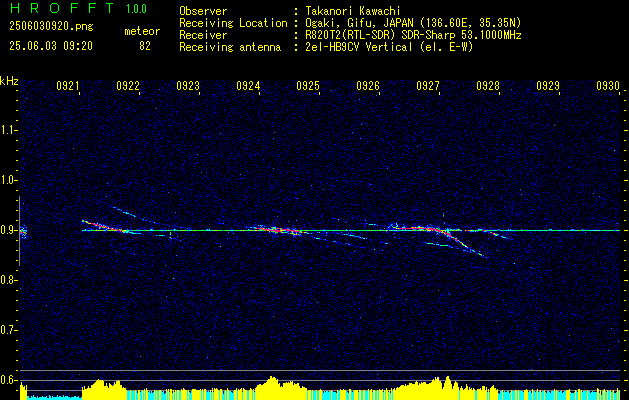The width and height of the screenshot is (629, 400).
Task: Click the 0.6 kHz axis label
Action: pyautogui.click(x=9, y=380)
